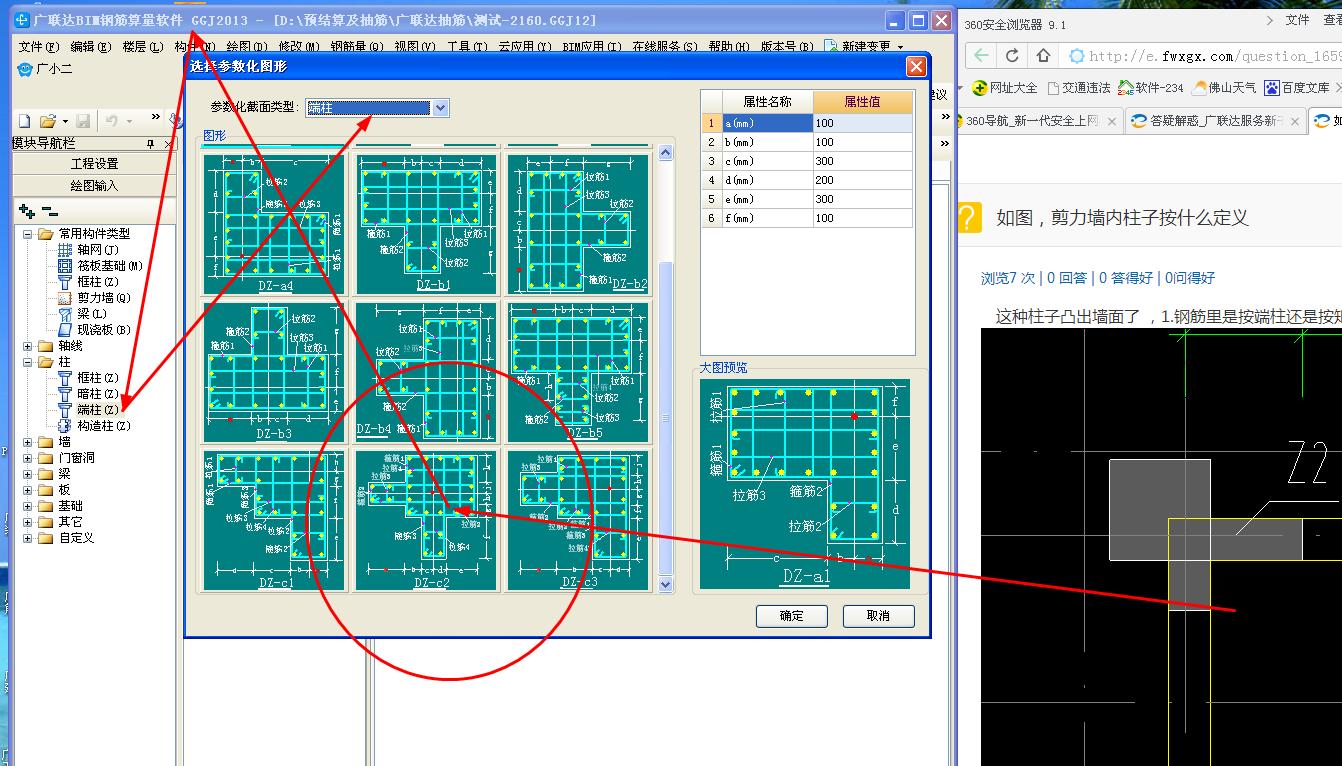Viewport: 1342px width, 766px height.
Task: Select the DZ-c1 section thumbnail
Action: [275, 521]
